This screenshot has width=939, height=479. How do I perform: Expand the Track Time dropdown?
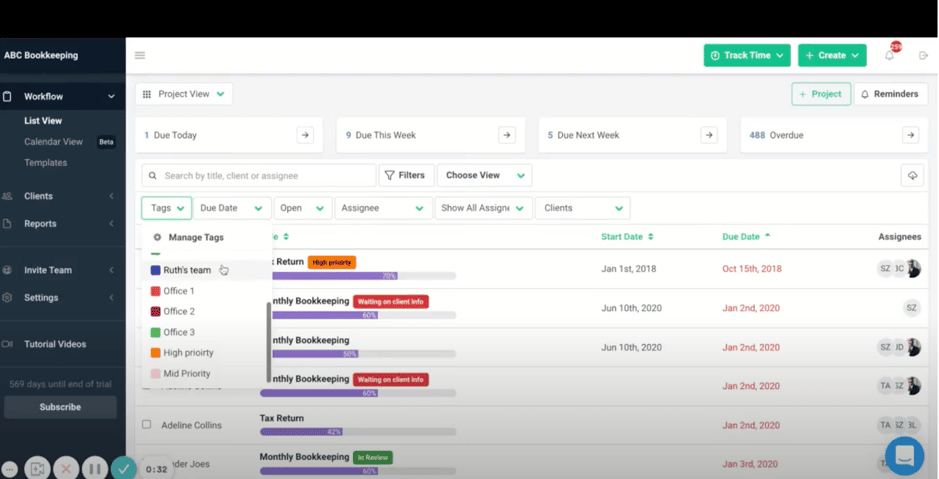point(747,55)
